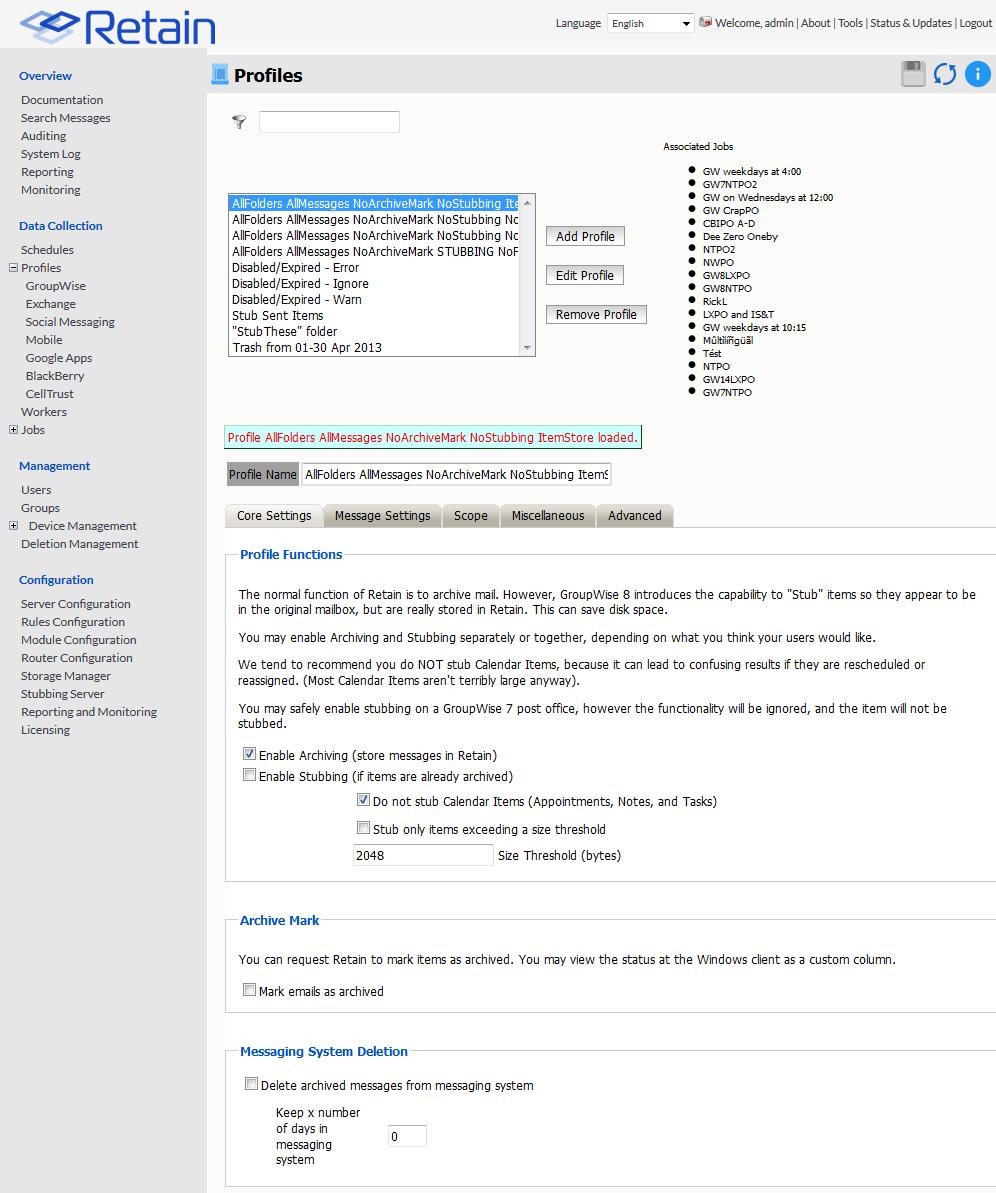Open the Scope tab
Viewport: 996px width, 1193px height.
point(471,515)
